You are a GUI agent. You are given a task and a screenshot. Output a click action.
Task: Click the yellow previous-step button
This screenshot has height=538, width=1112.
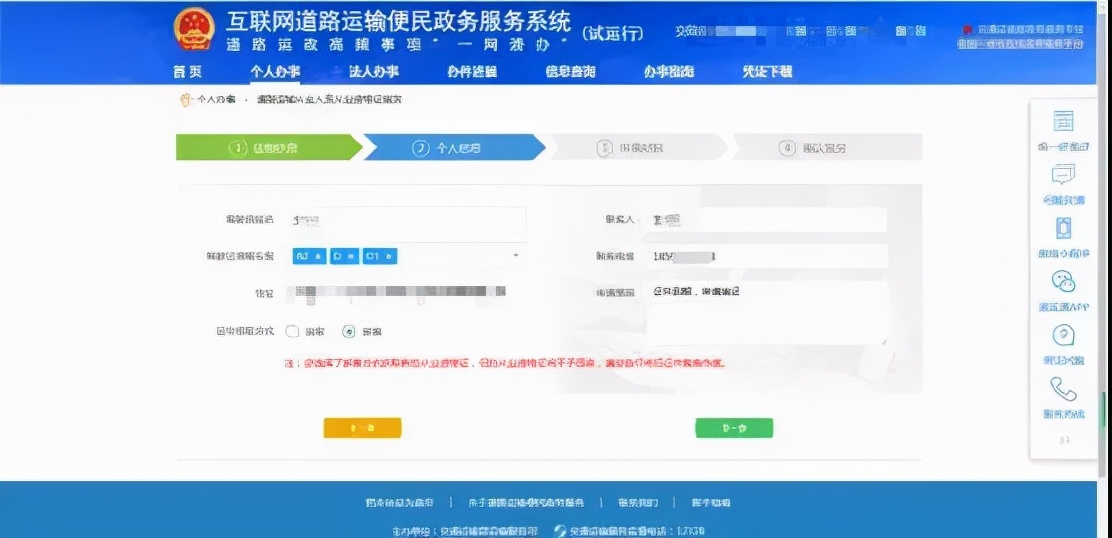362,428
